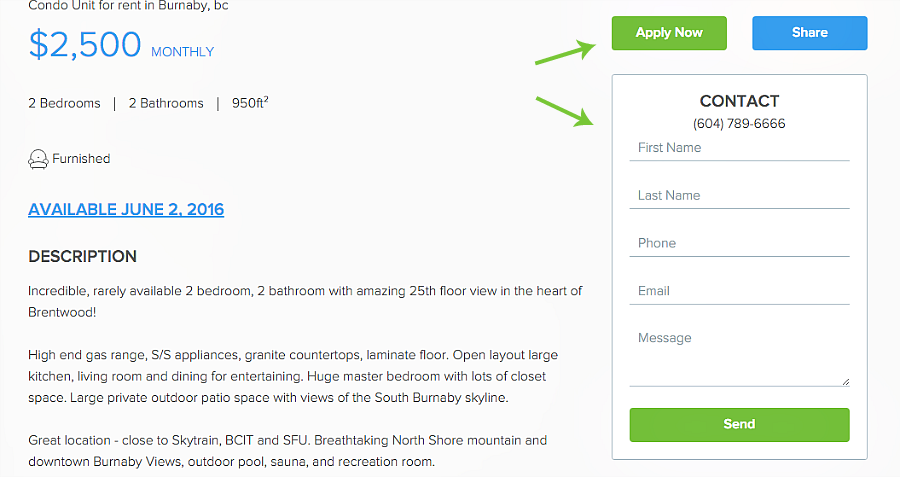
Task: Click inside the Message text area
Action: (739, 356)
